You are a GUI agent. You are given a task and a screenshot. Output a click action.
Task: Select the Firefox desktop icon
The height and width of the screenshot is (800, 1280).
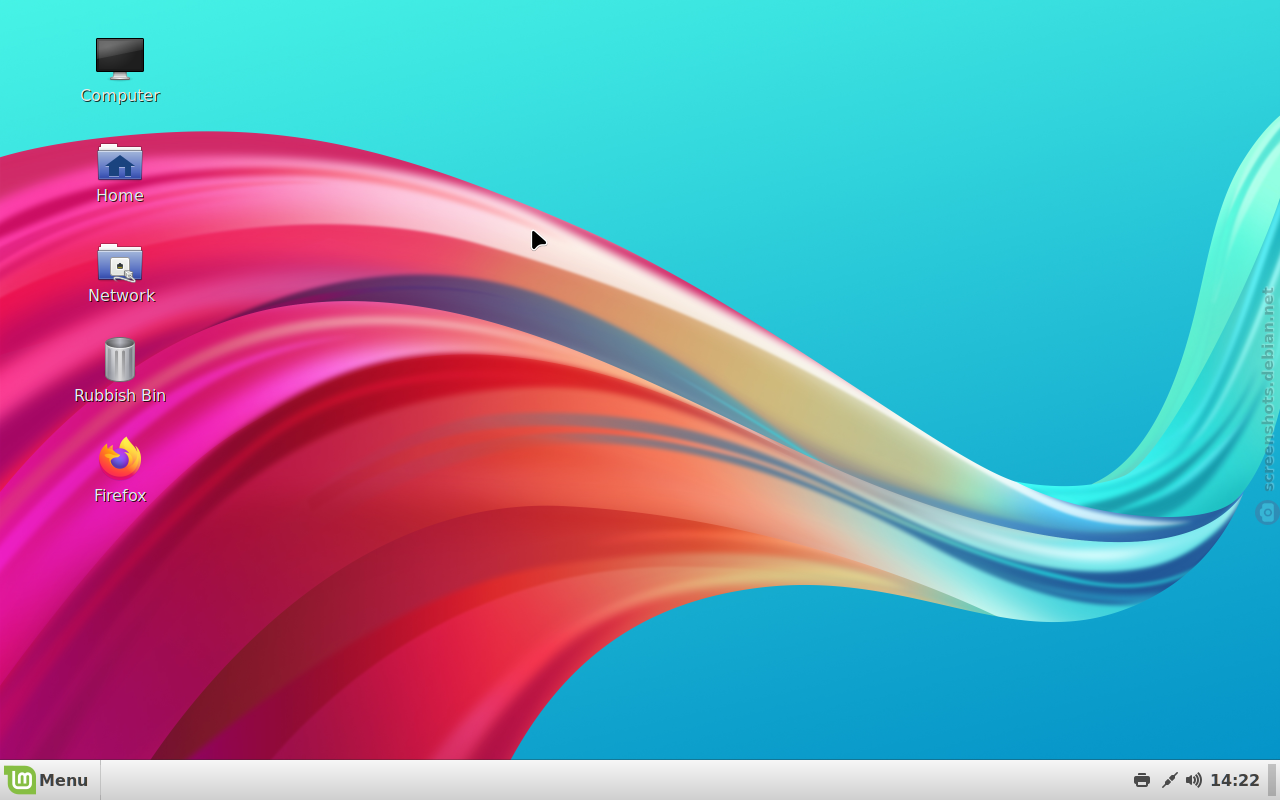click(120, 459)
